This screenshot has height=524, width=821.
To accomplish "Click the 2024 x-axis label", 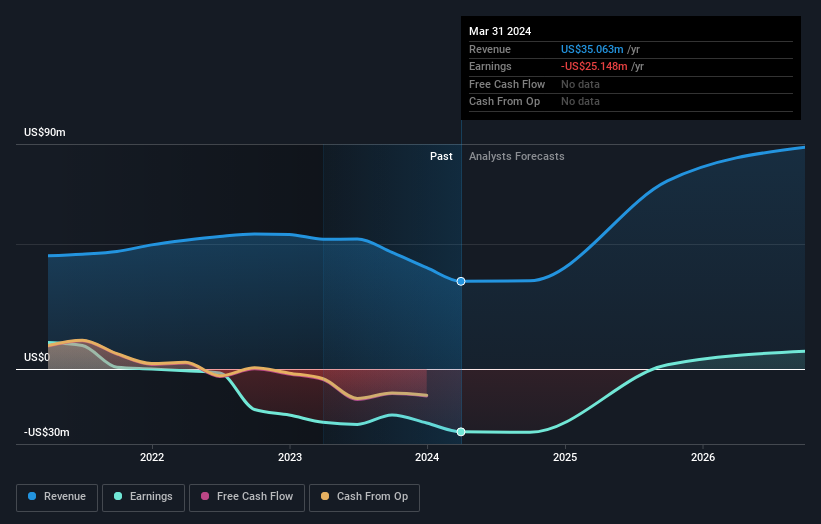I will [427, 458].
